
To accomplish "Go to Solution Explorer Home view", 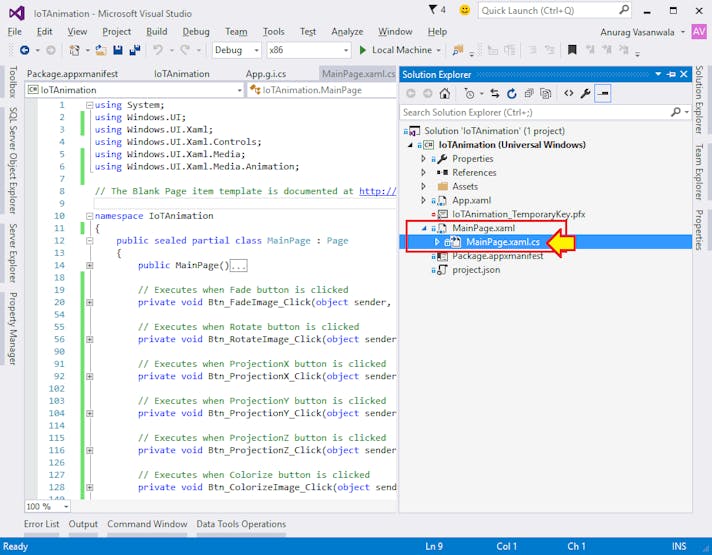I will point(445,94).
